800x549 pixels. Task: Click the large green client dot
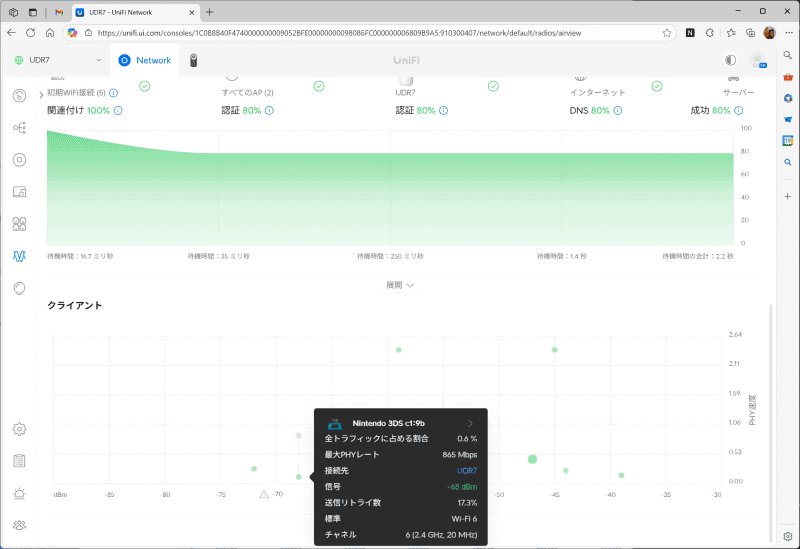532,459
